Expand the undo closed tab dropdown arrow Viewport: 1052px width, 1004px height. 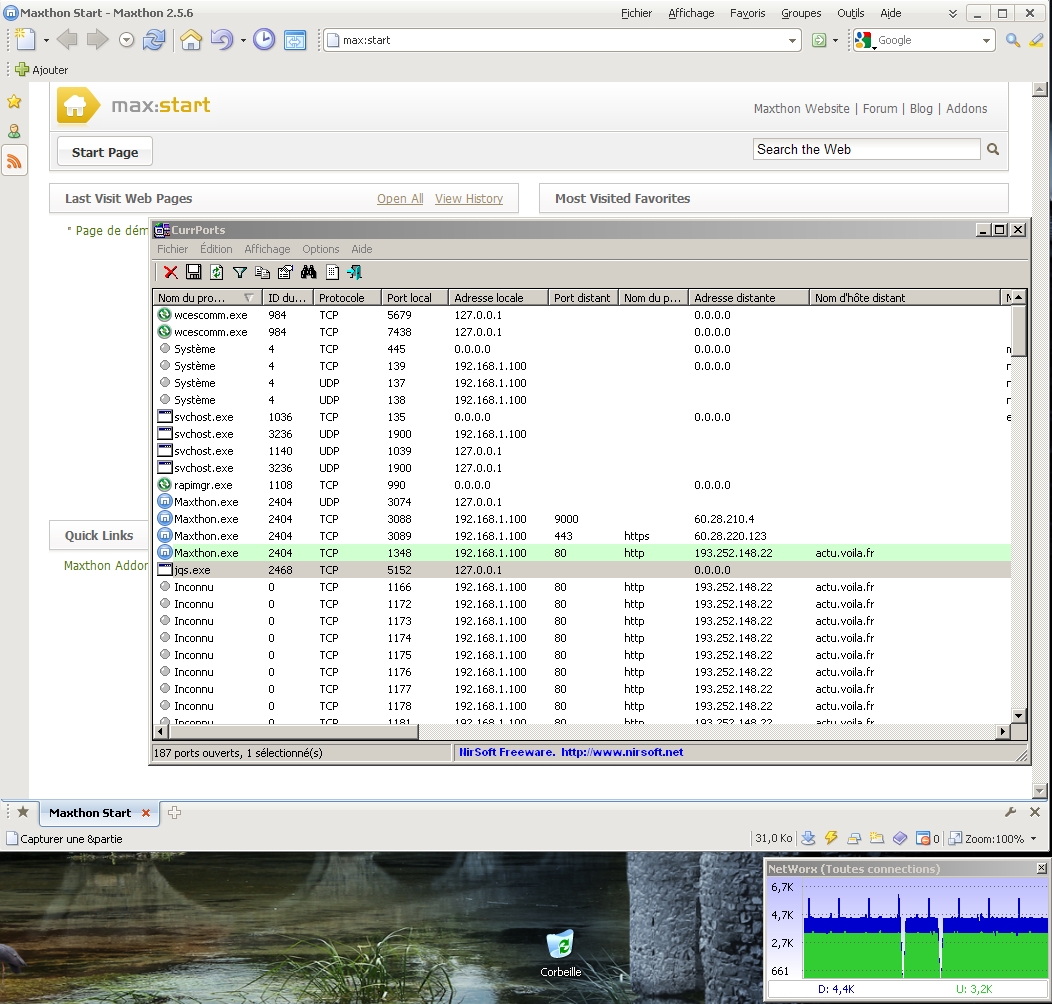coord(243,40)
